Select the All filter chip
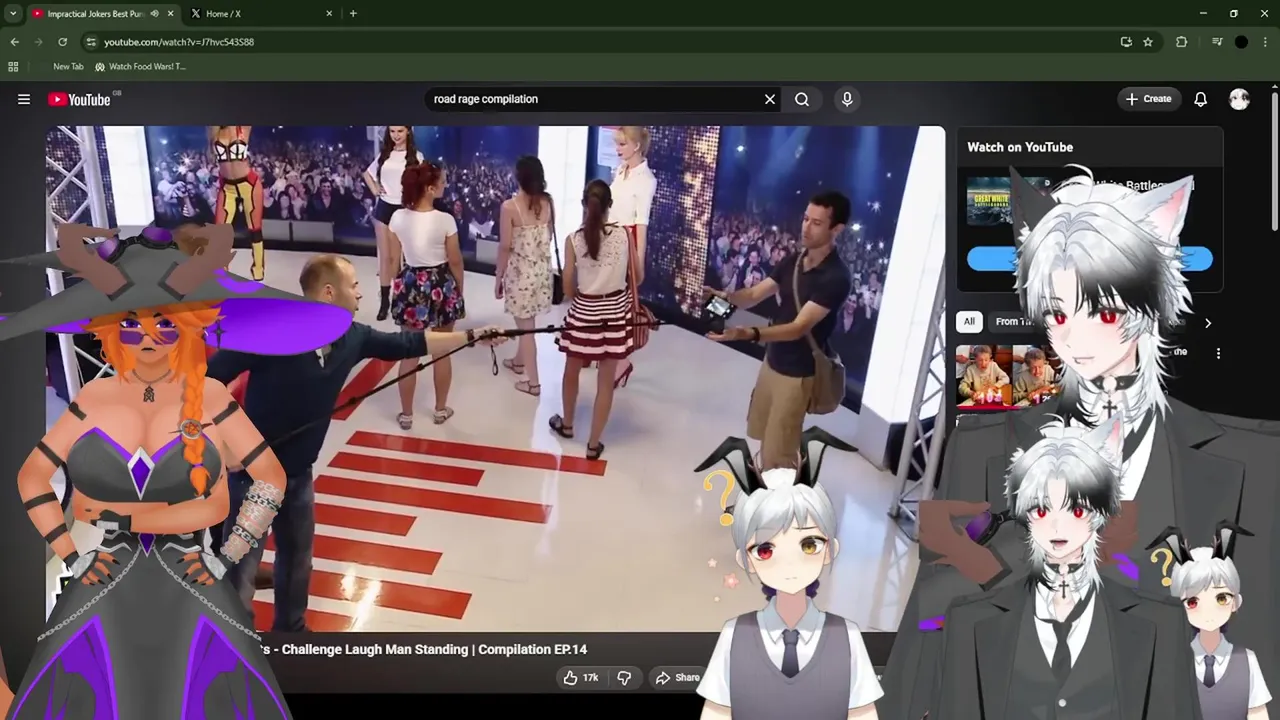The width and height of the screenshot is (1280, 720). click(x=969, y=321)
